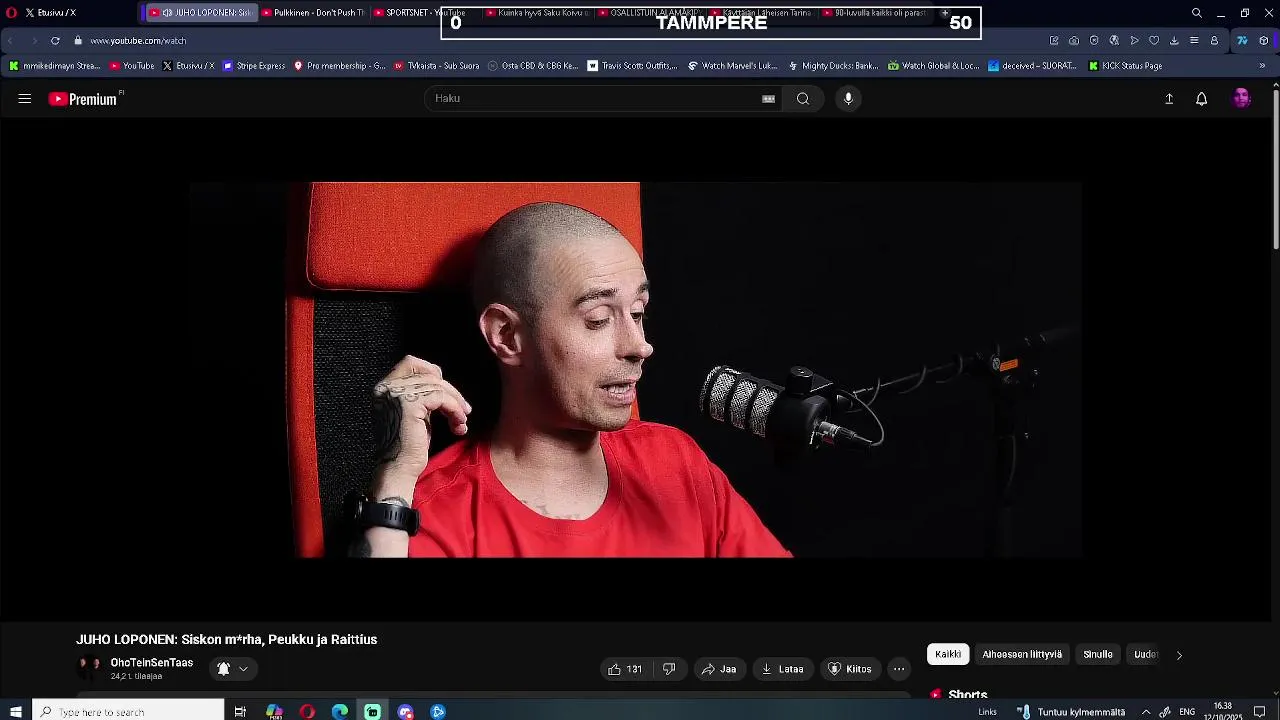Open subscription notification bell dropdown
The image size is (1280, 720).
[233, 669]
